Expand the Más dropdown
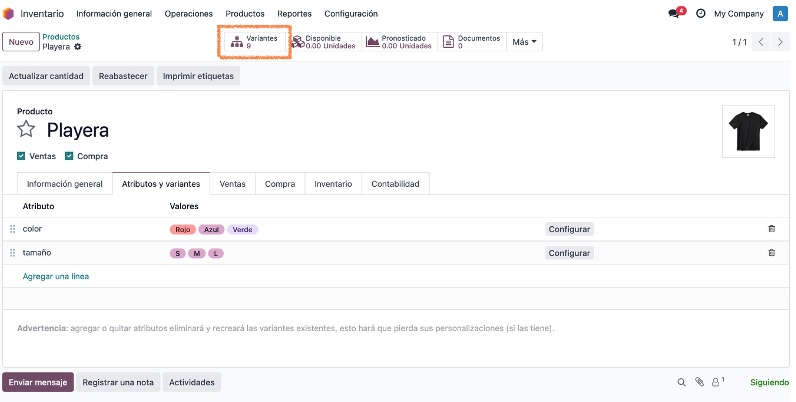This screenshot has height=402, width=796. click(524, 42)
